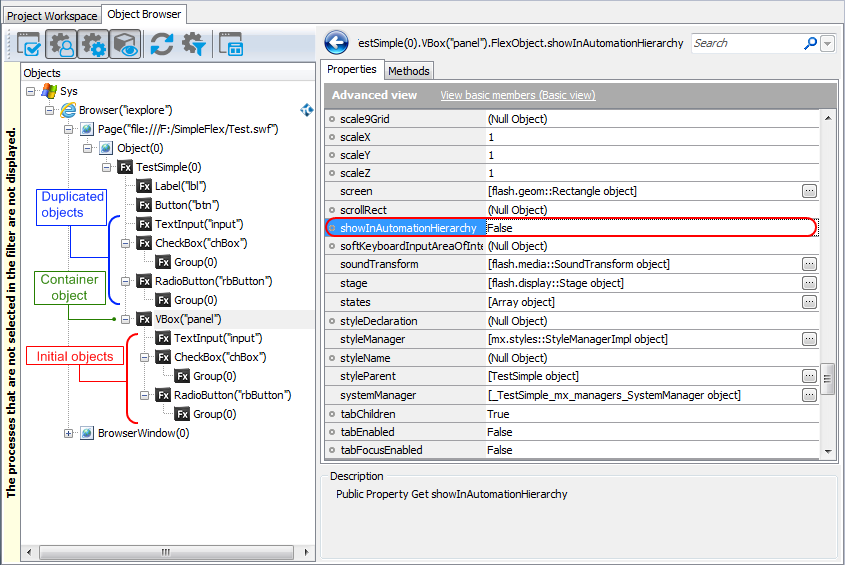
Task: Click the magnifier search icon
Action: [810, 44]
